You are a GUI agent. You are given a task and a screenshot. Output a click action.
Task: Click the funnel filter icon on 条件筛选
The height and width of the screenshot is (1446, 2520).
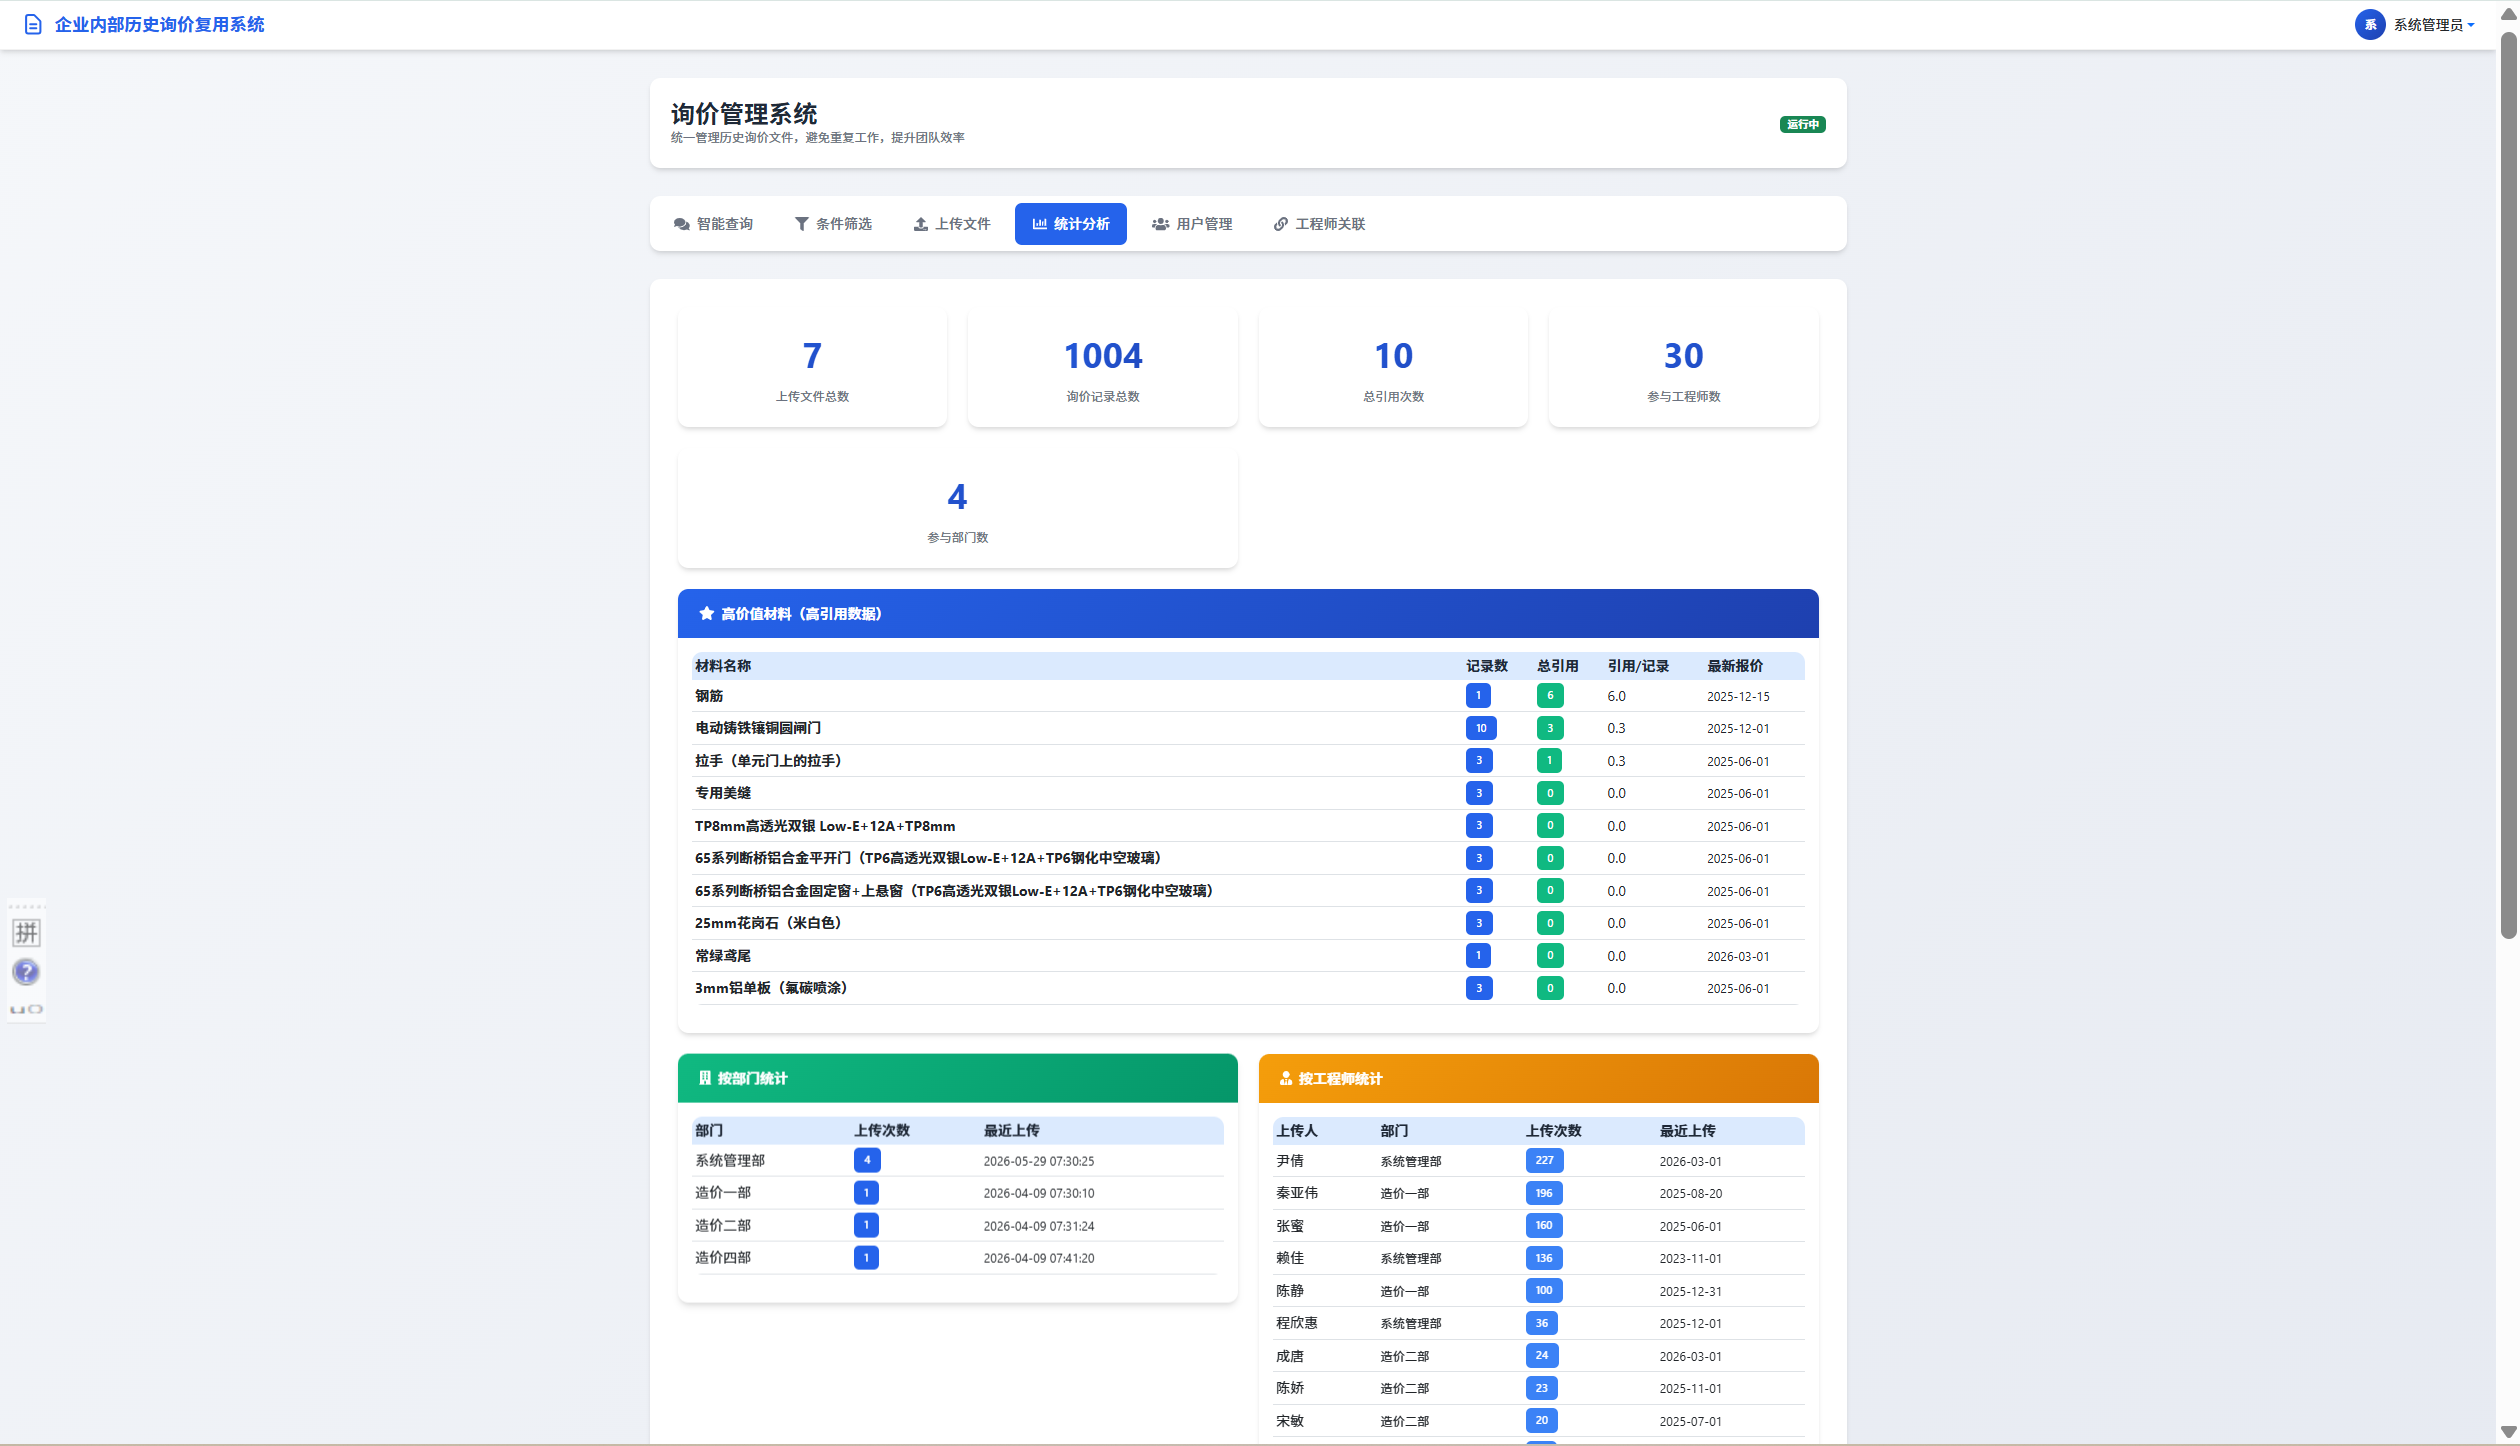[801, 224]
